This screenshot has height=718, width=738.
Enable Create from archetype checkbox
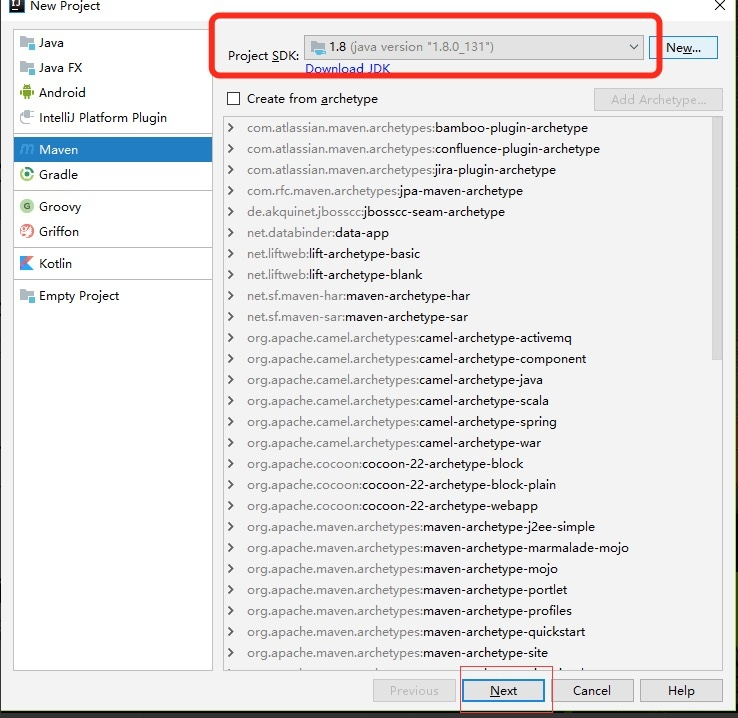233,99
